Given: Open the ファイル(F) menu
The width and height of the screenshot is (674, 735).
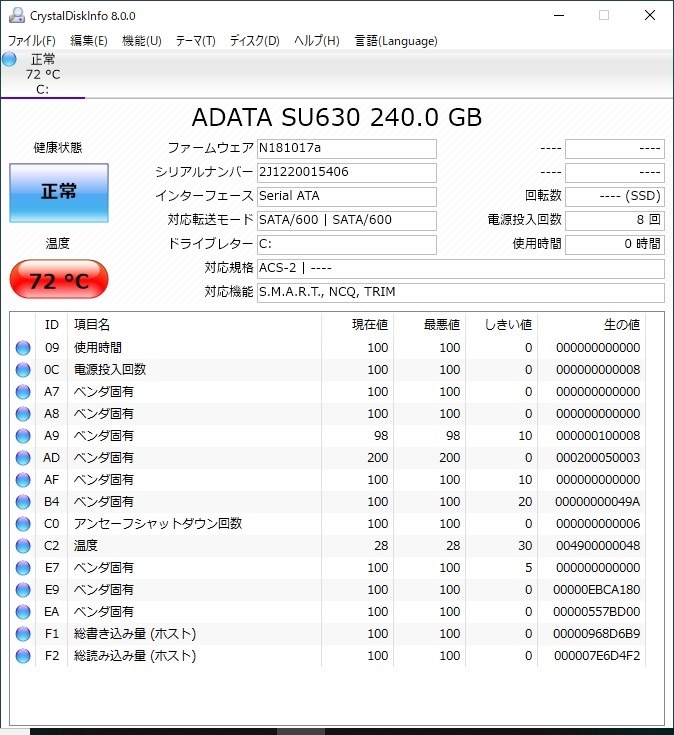Looking at the screenshot, I should click(x=32, y=41).
